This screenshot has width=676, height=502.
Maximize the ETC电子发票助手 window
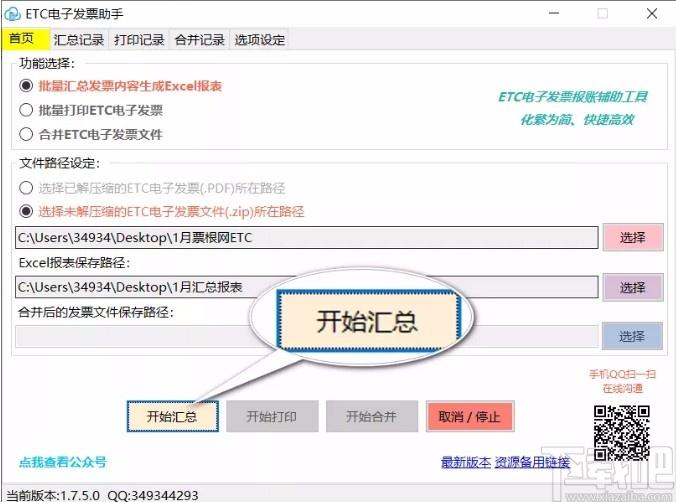pyautogui.click(x=603, y=13)
